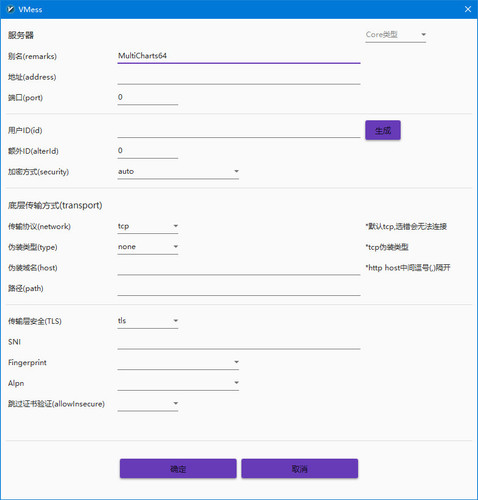478x500 pixels.
Task: Click the 确定 confirm button
Action: 178,469
